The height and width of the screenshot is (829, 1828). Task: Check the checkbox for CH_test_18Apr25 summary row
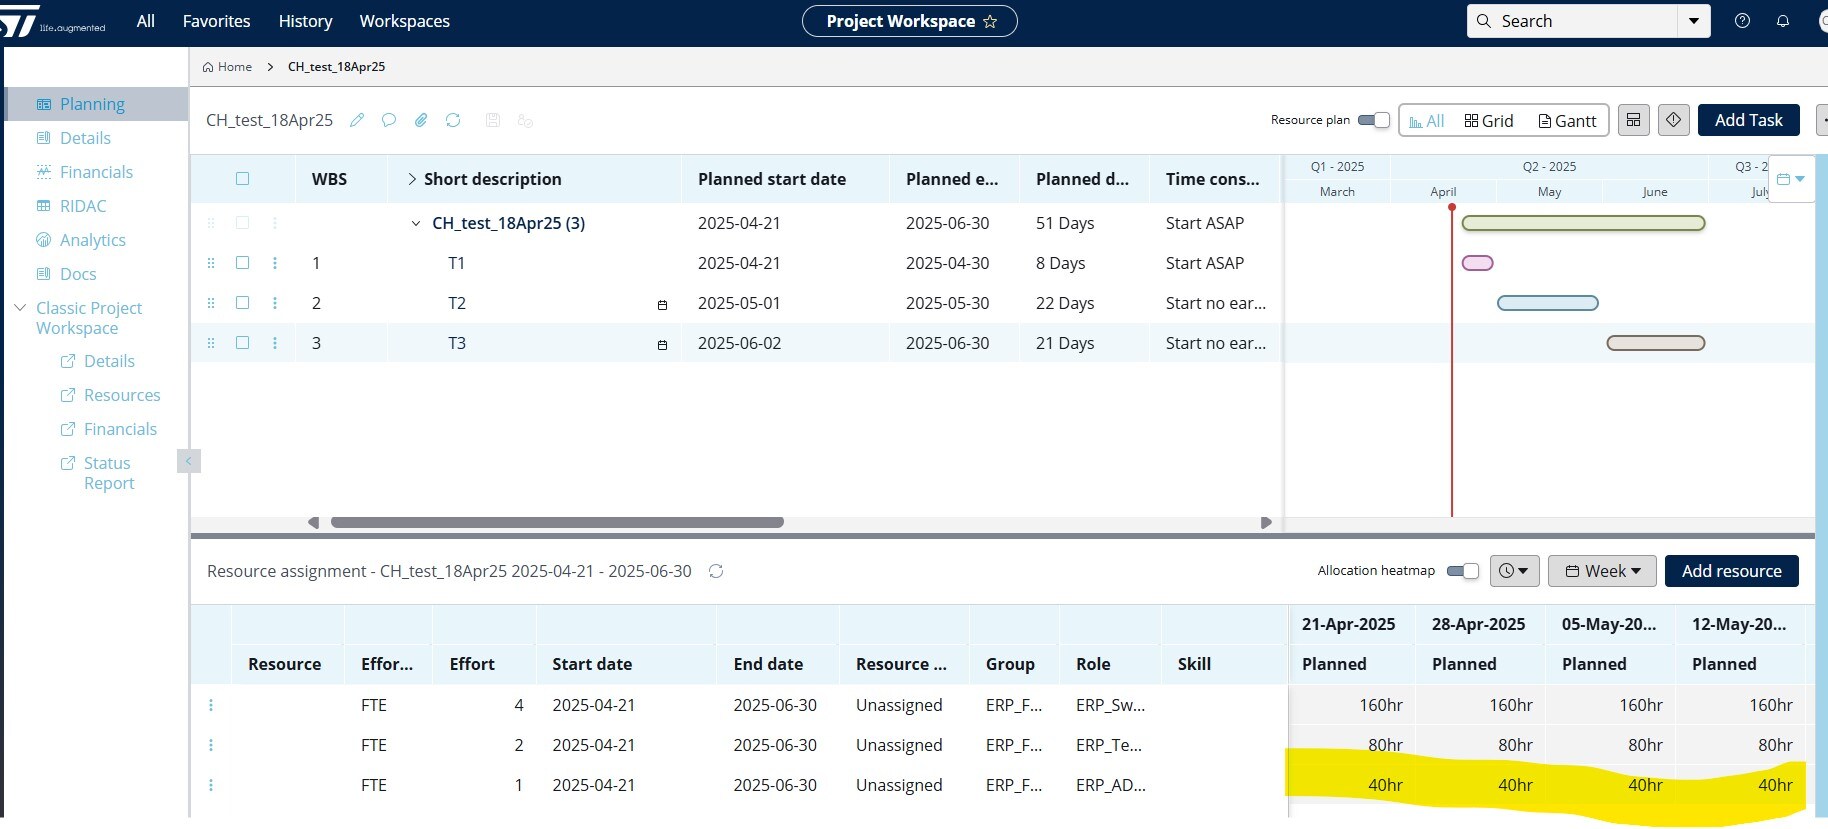click(242, 222)
